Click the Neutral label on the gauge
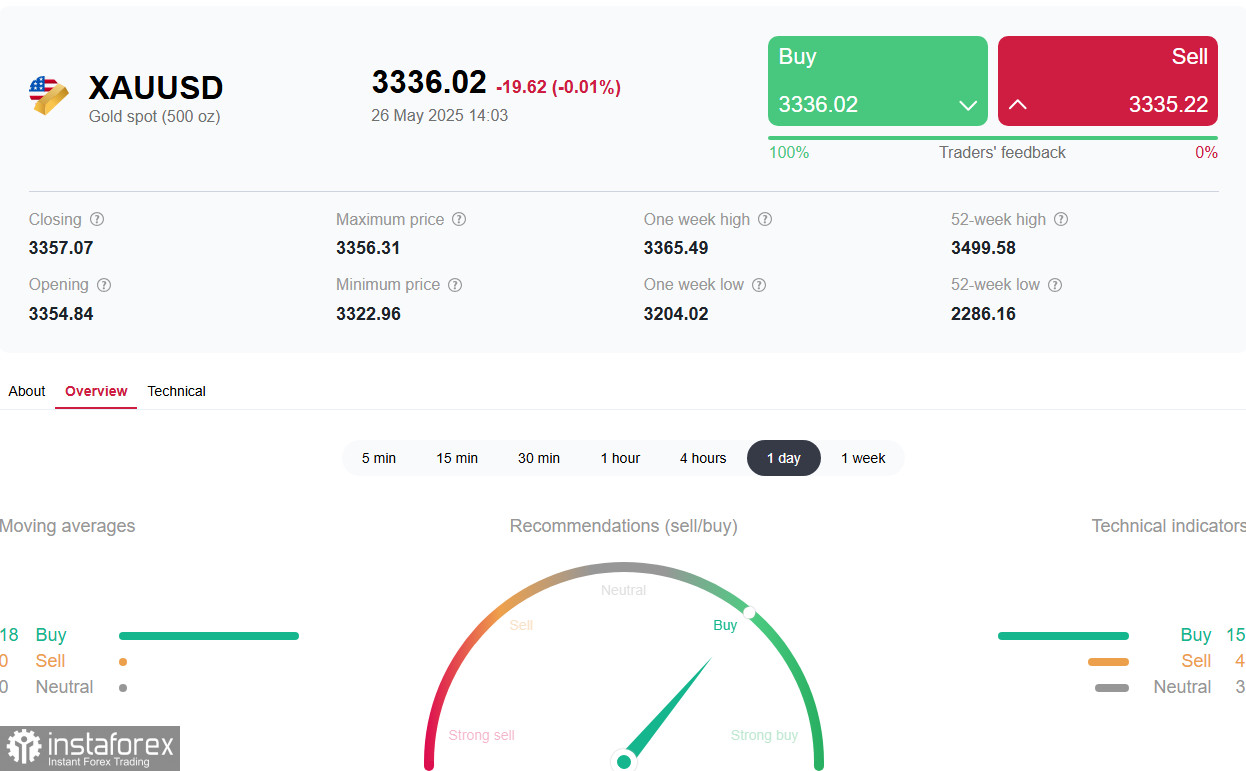The image size is (1246, 771). point(623,590)
